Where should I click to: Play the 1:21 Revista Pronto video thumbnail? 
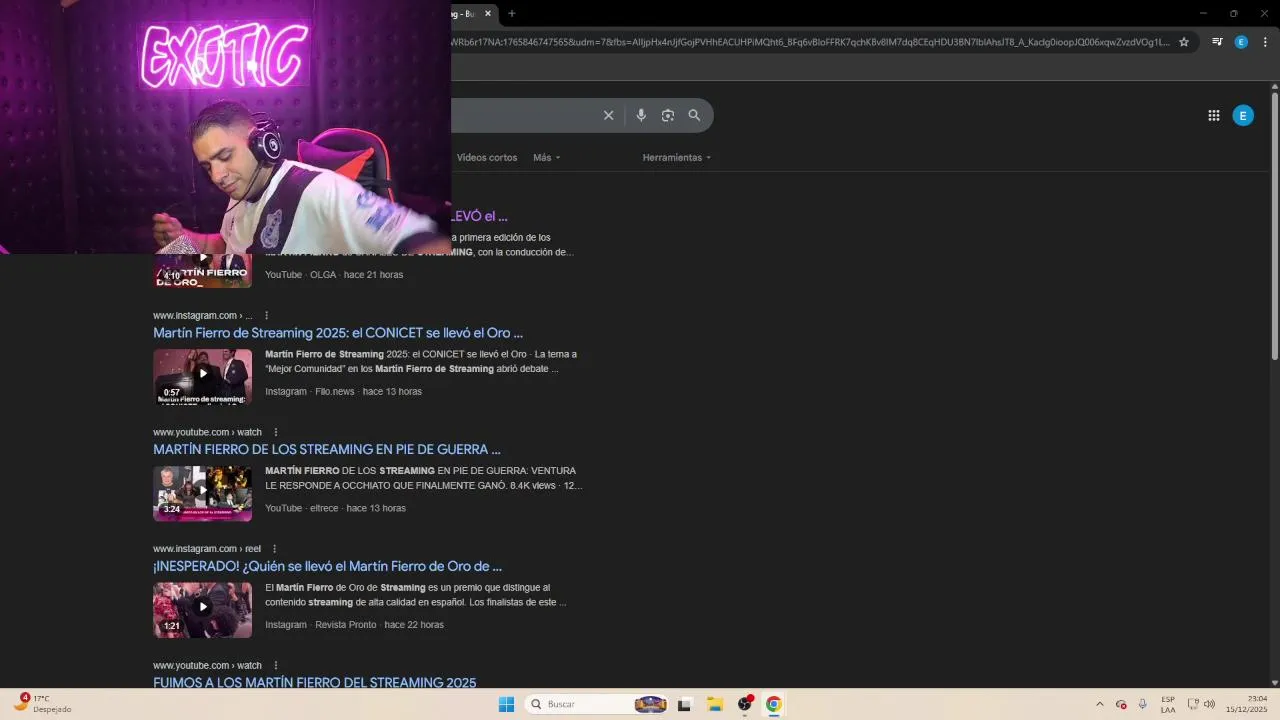click(x=203, y=609)
